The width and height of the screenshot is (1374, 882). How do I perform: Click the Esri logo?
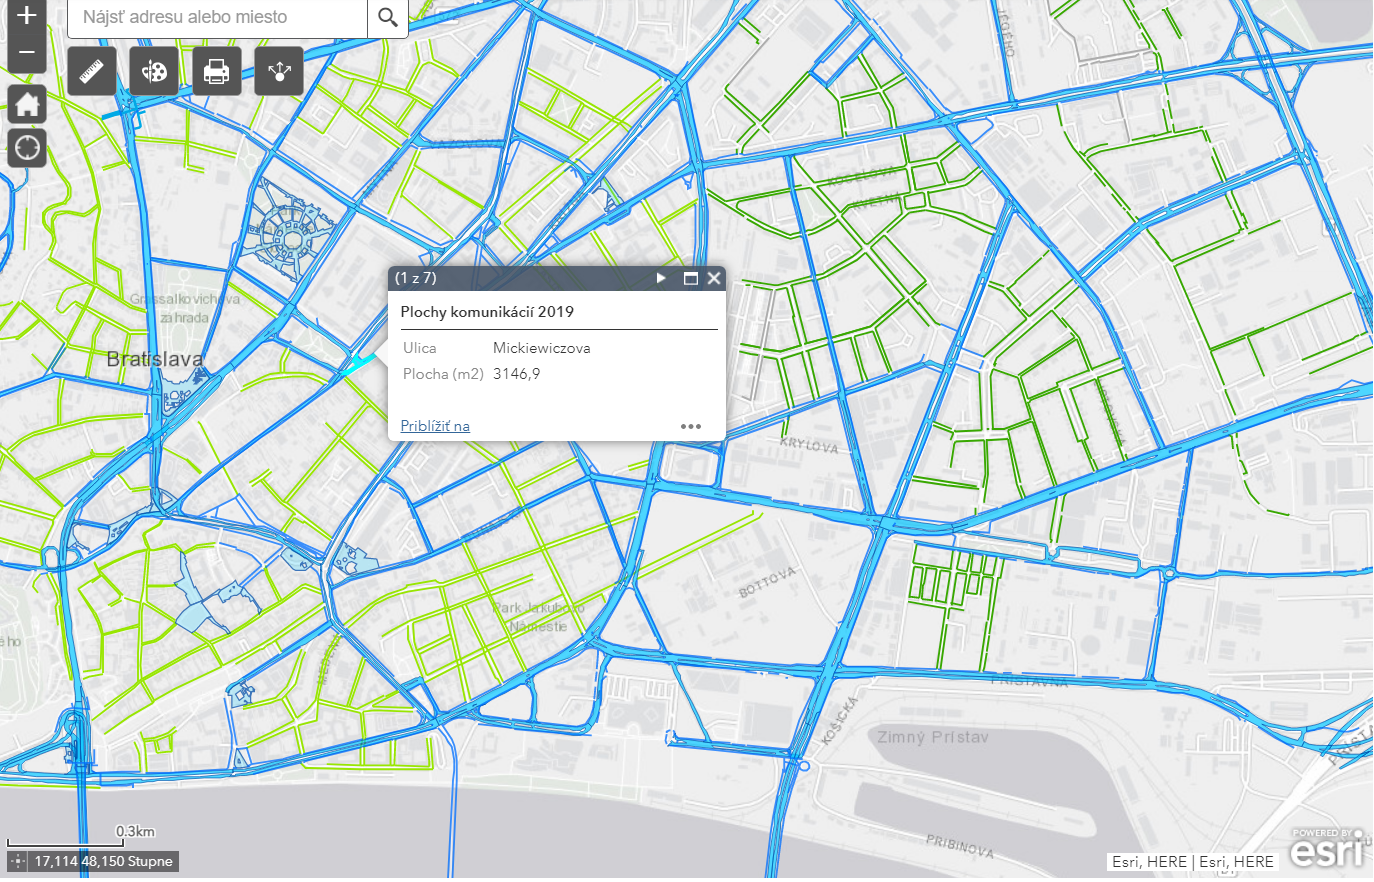click(x=1326, y=850)
